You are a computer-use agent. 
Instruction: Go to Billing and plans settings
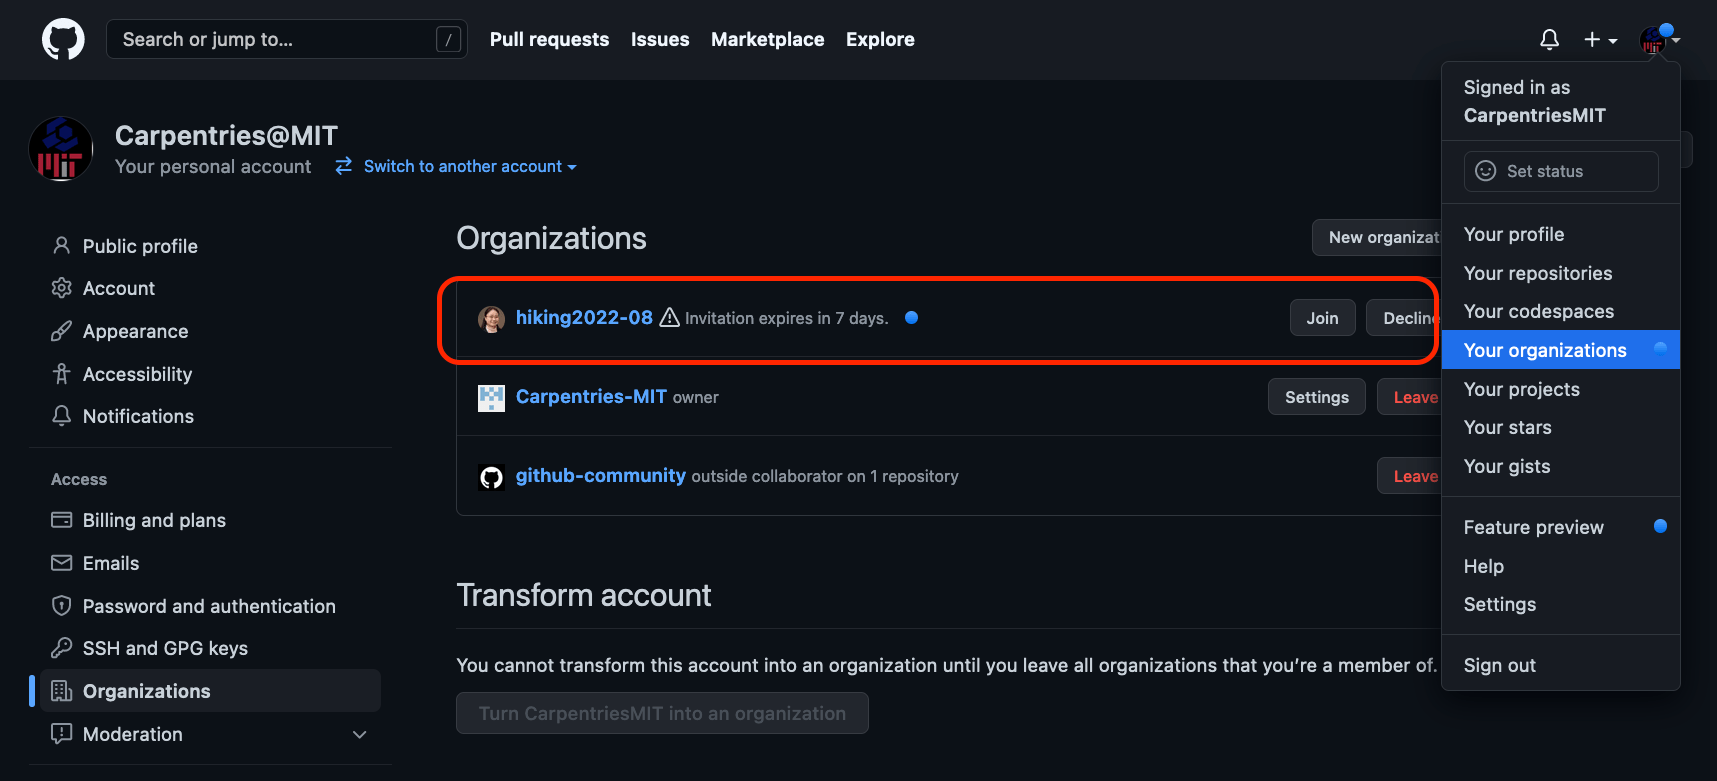coord(210,520)
